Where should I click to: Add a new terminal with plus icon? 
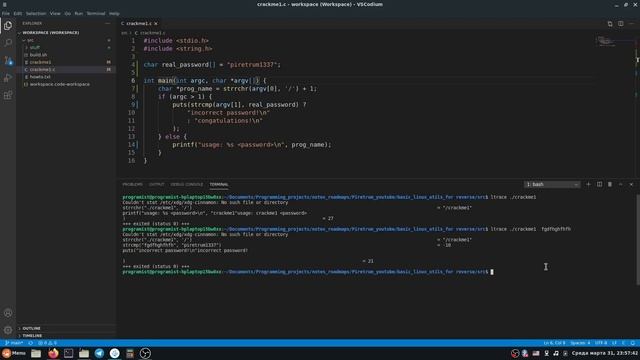point(588,184)
